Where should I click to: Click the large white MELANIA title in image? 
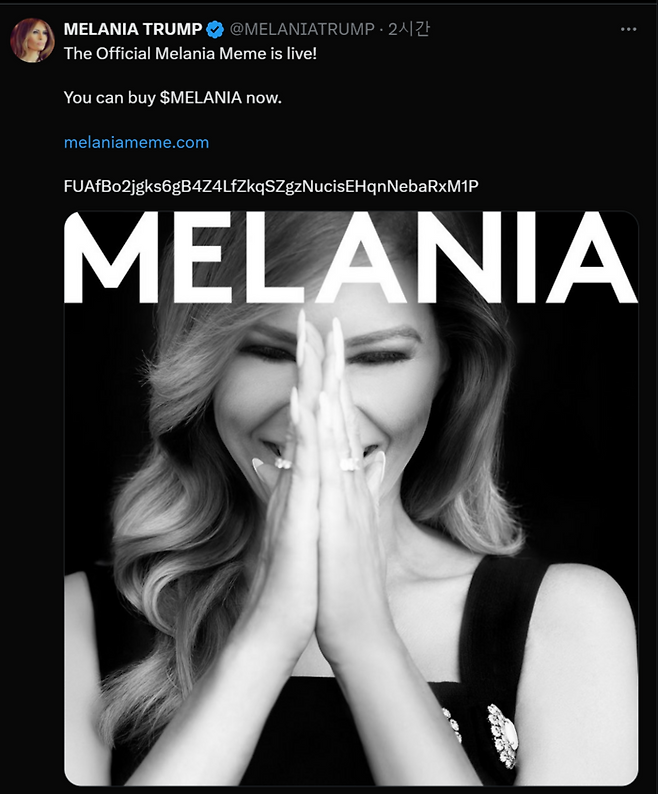[351, 257]
